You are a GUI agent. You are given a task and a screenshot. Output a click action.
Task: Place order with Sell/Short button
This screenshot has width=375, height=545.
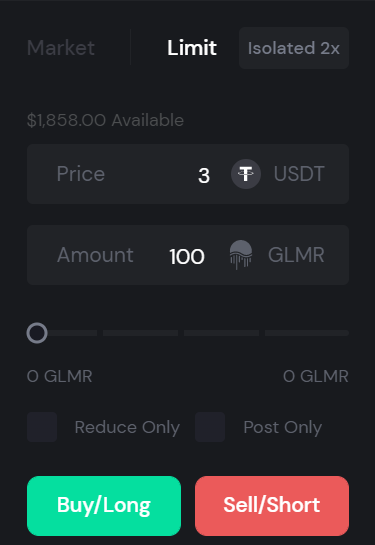272,506
